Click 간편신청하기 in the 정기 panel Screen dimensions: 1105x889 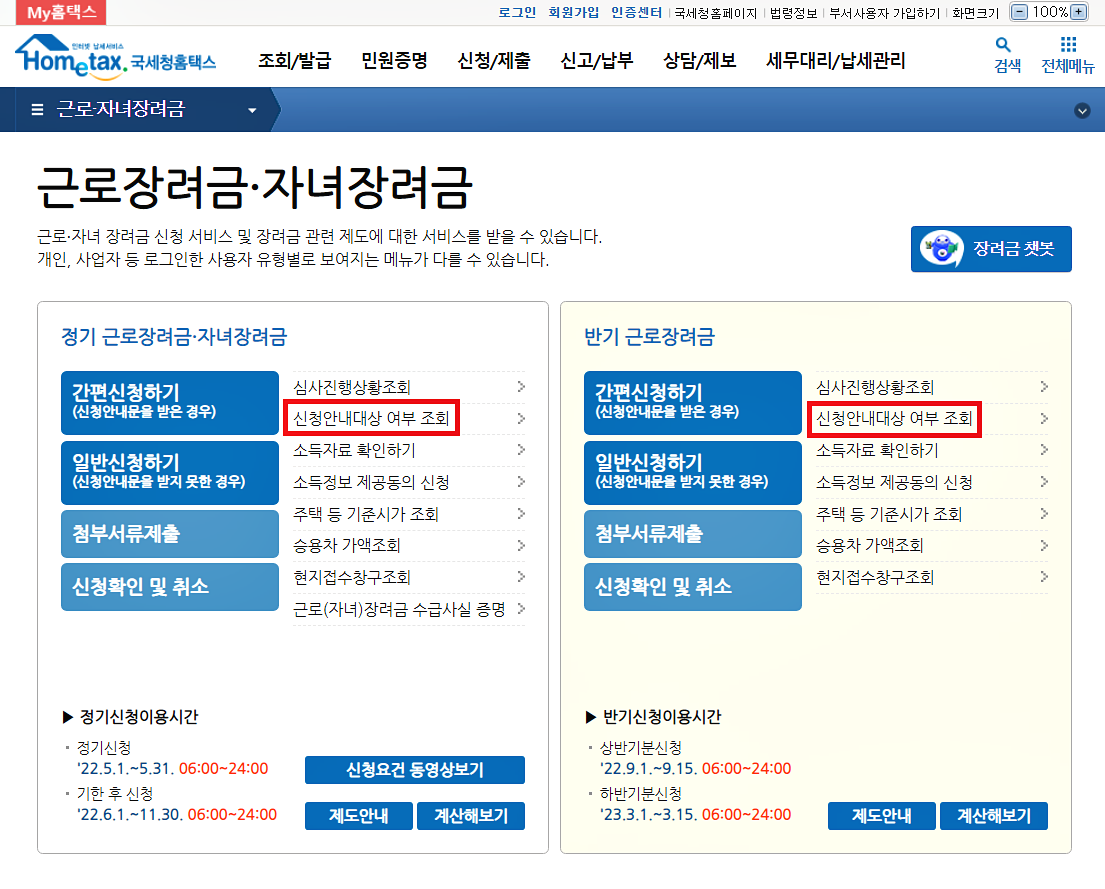(170, 403)
